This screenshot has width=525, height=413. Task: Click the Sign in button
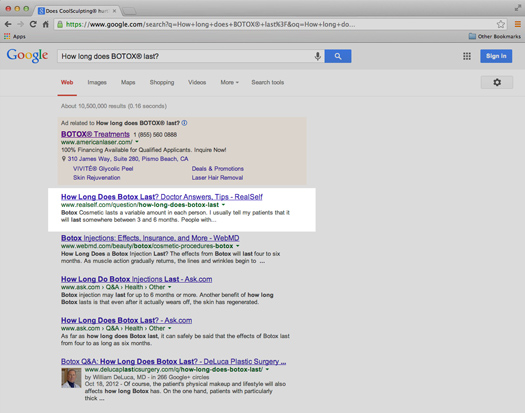[496, 56]
